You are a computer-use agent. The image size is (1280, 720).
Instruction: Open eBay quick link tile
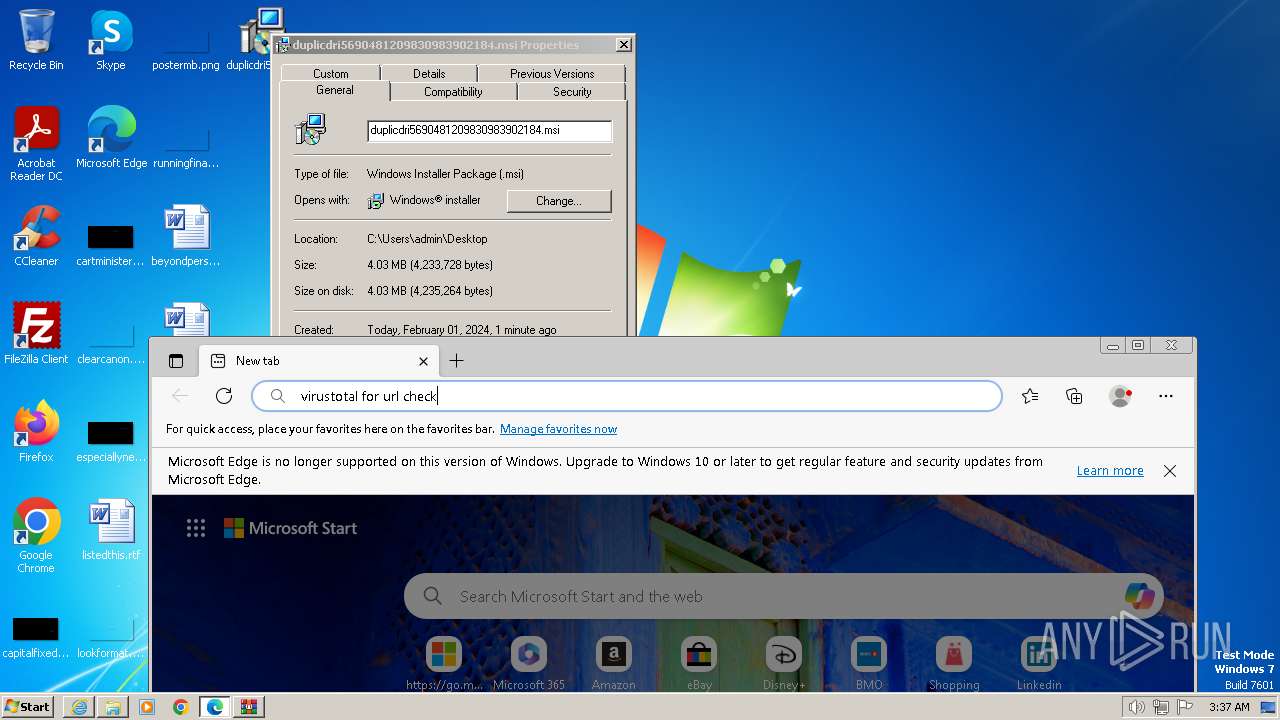(699, 665)
